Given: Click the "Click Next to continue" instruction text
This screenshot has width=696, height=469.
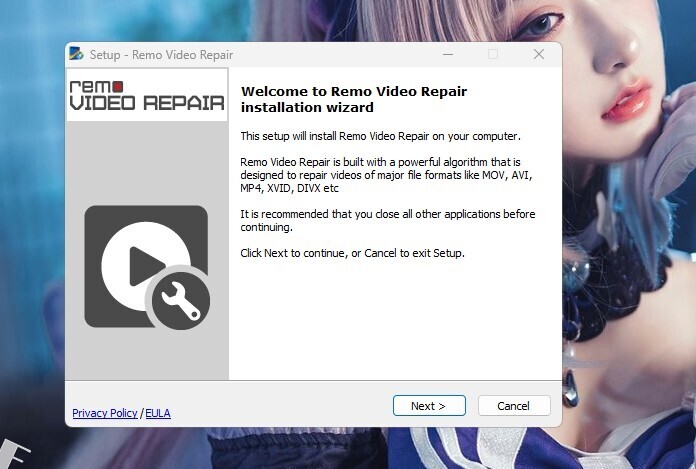Looking at the screenshot, I should point(352,253).
